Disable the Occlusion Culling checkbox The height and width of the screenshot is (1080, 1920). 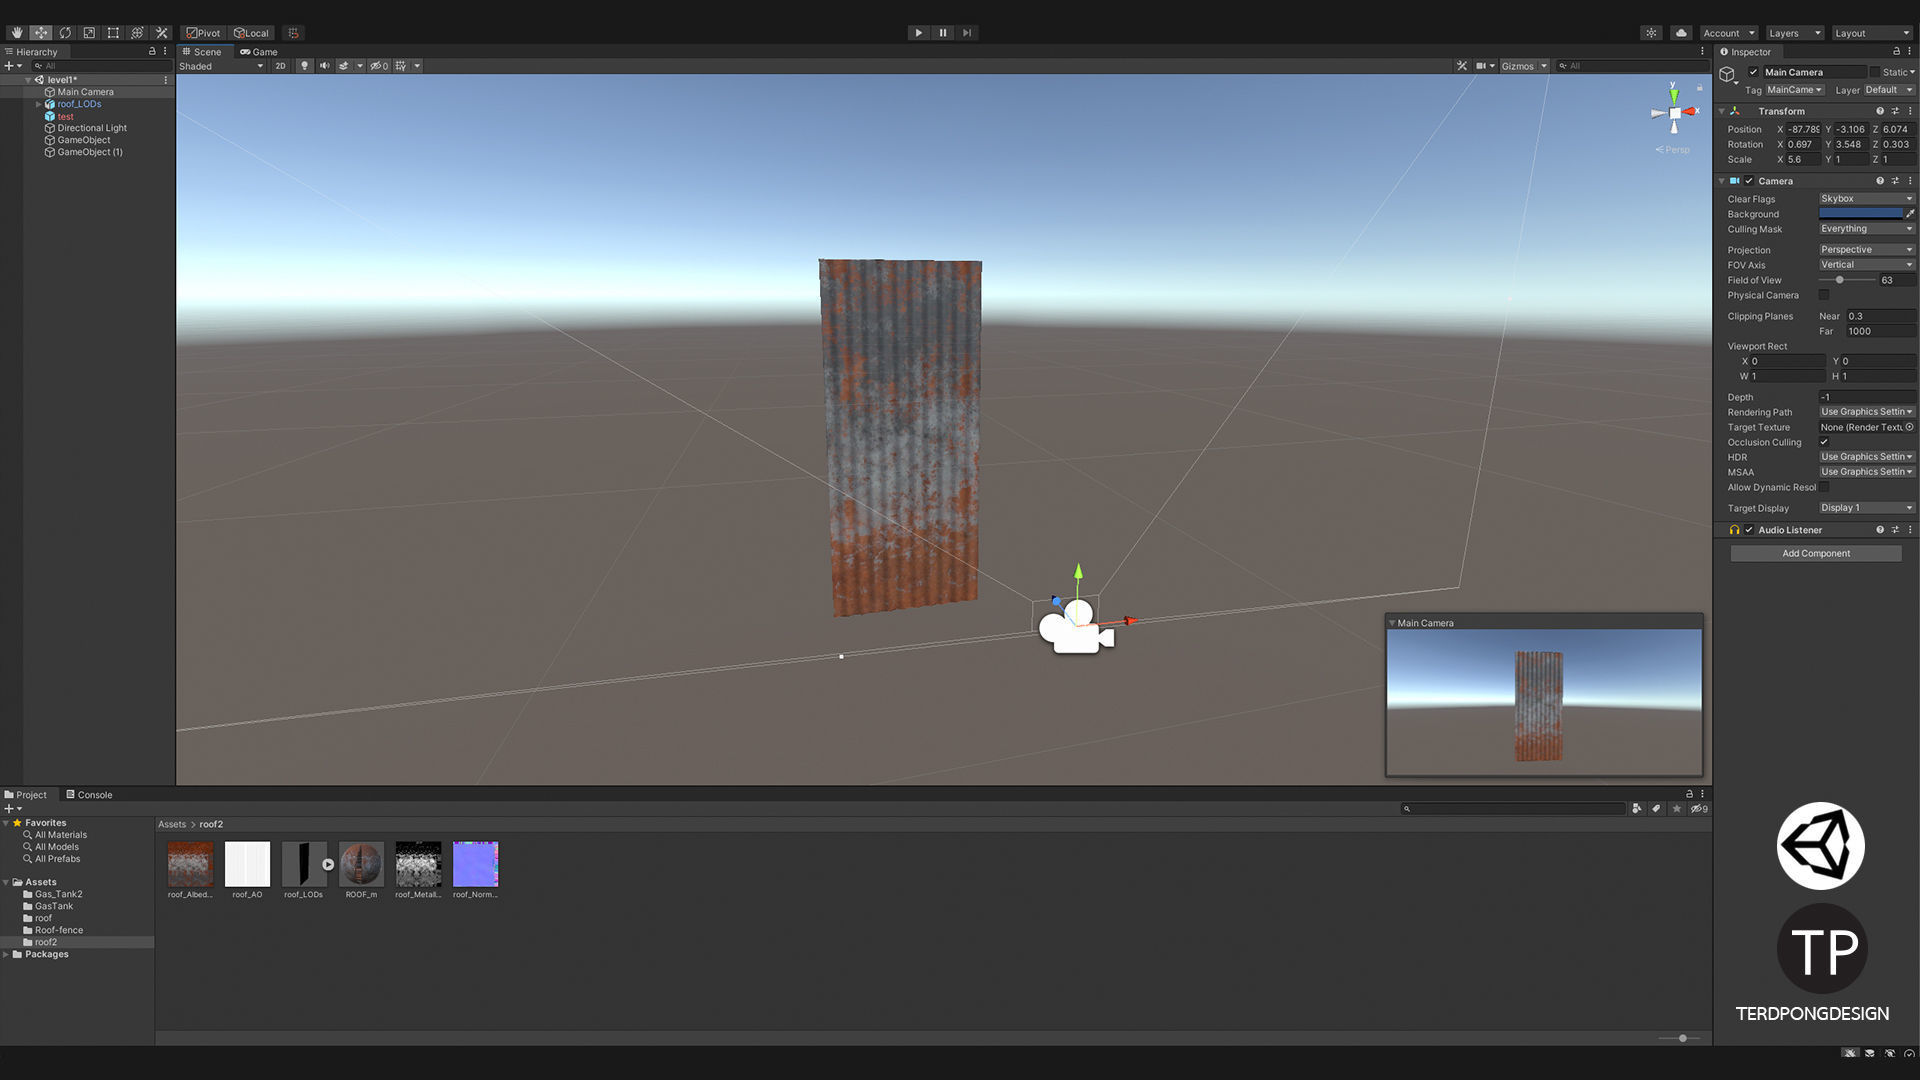pyautogui.click(x=1824, y=442)
